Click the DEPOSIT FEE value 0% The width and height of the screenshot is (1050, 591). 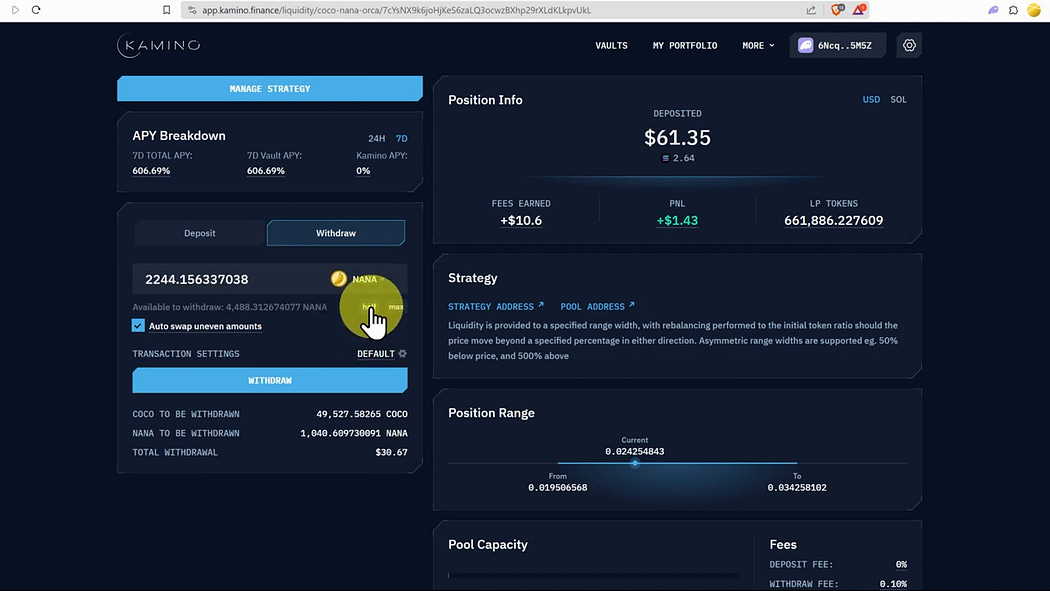click(901, 564)
